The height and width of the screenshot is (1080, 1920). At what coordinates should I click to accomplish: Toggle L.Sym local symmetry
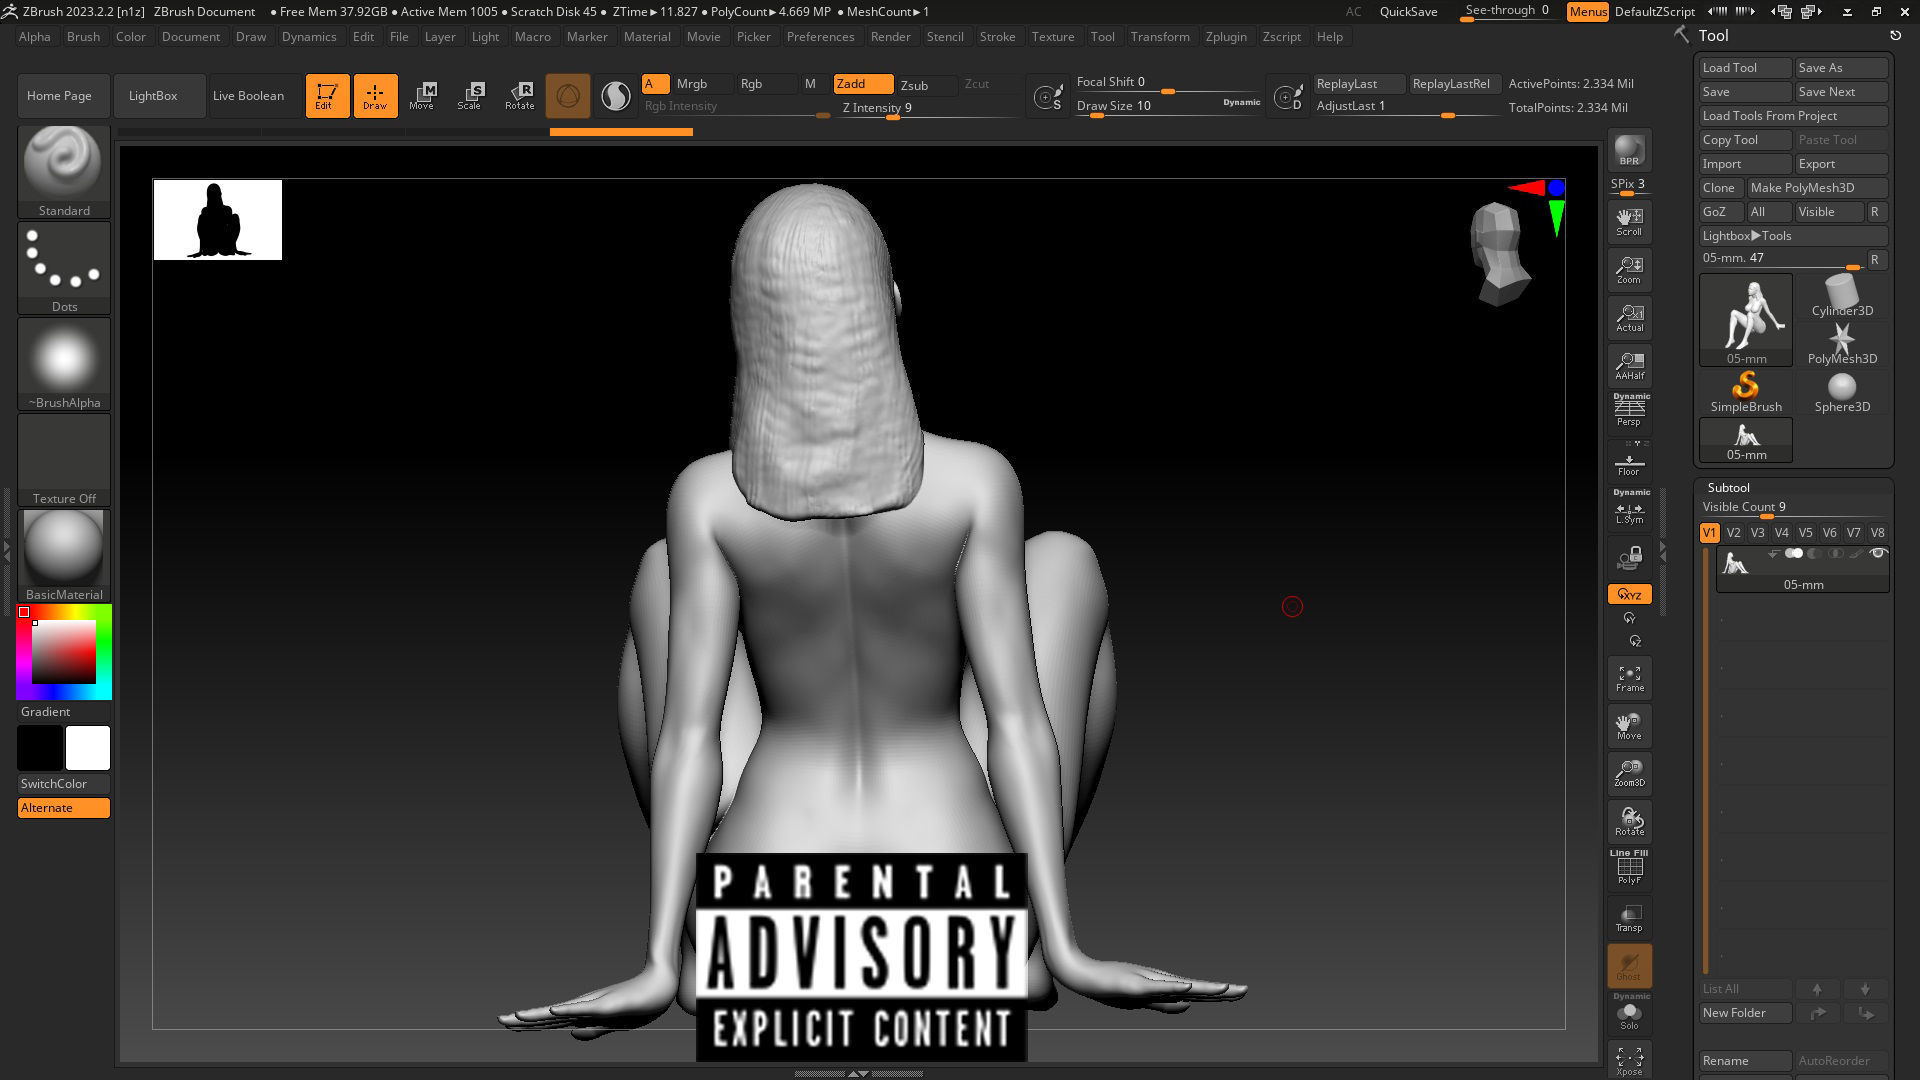pos(1629,508)
